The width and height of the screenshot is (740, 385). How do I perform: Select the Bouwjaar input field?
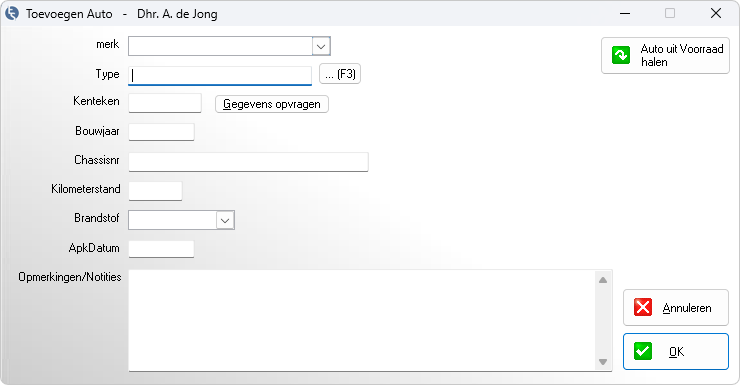[161, 132]
